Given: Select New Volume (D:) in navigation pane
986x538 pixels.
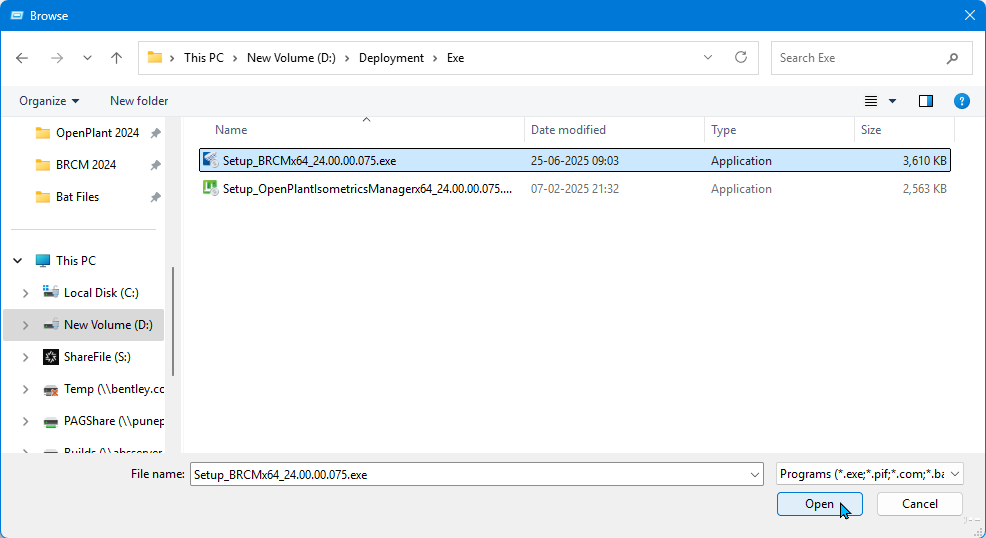Looking at the screenshot, I should (108, 324).
